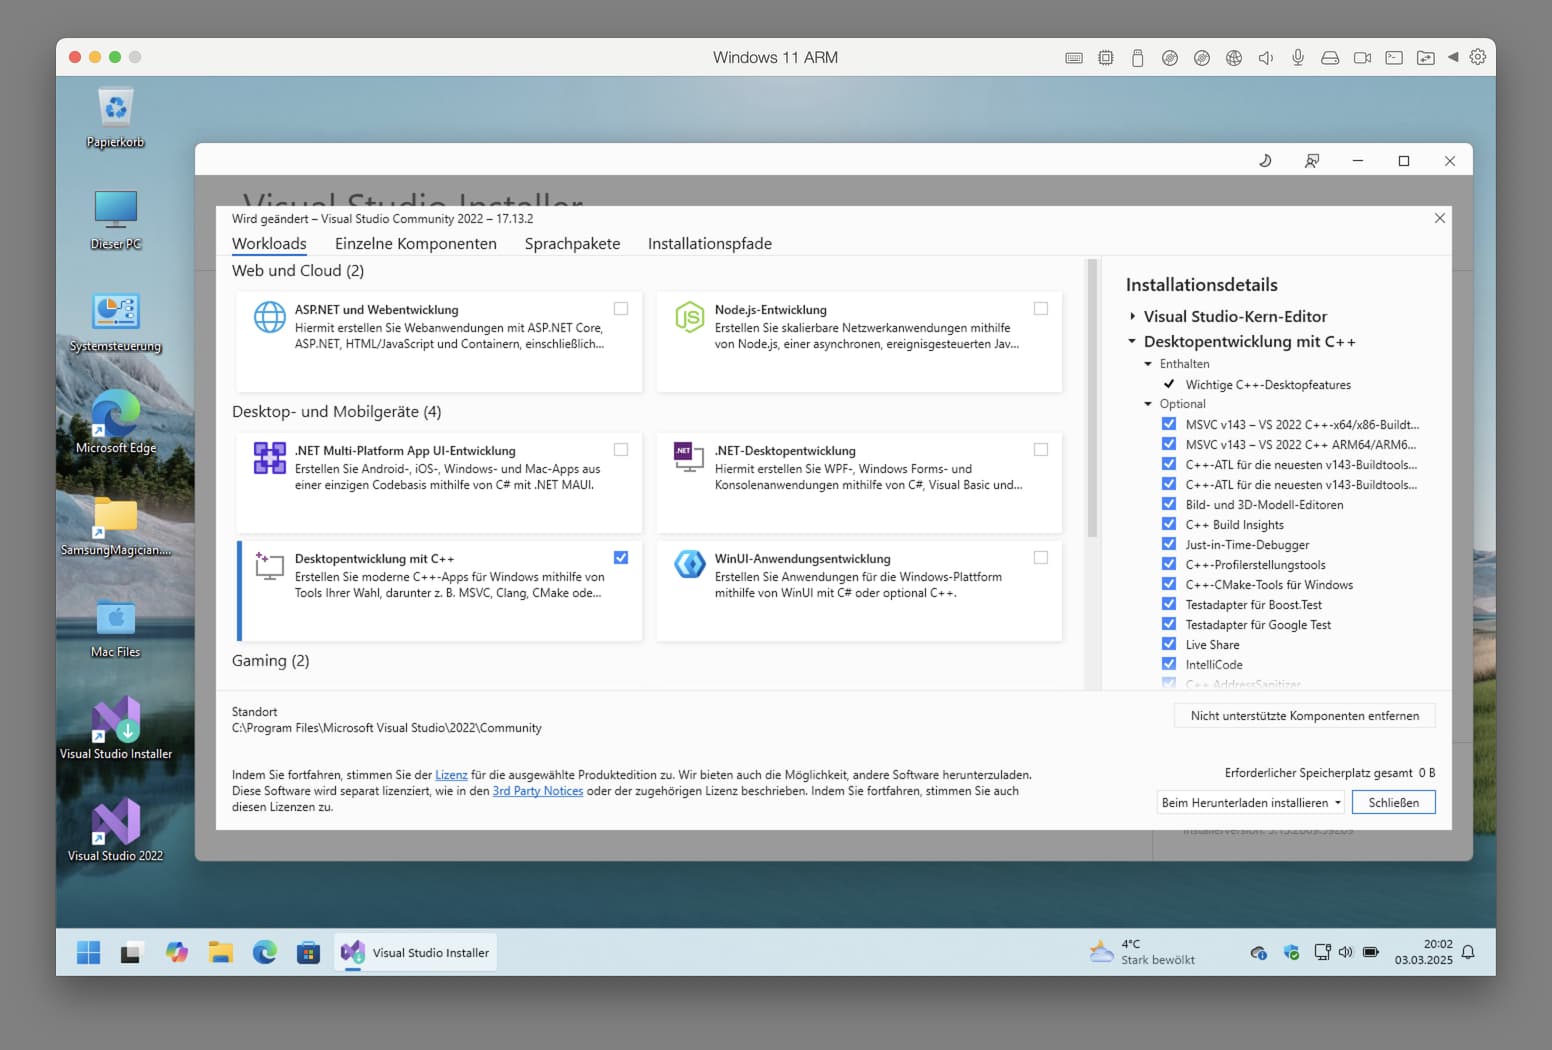Click the Schließen button

click(1394, 803)
